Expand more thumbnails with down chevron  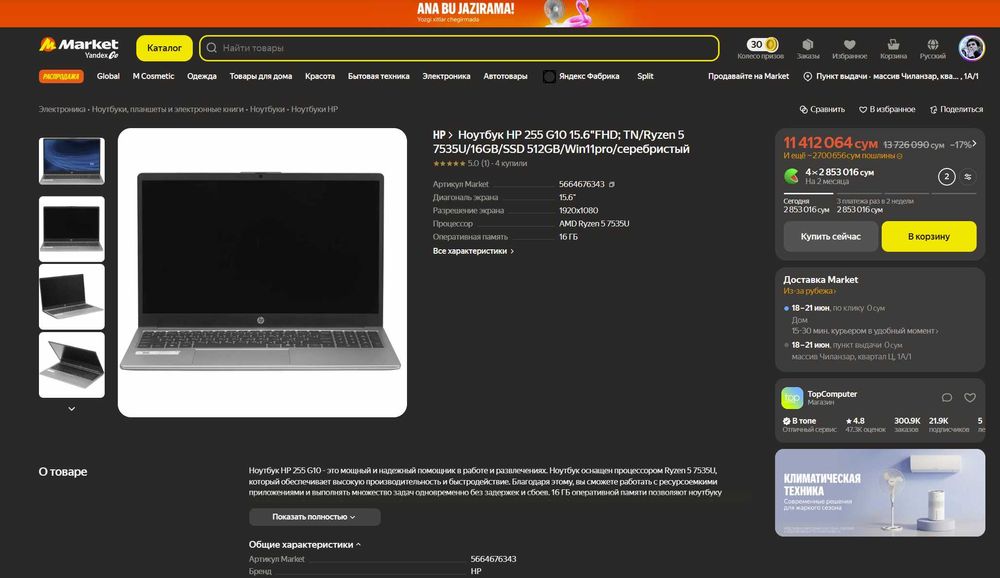click(71, 408)
